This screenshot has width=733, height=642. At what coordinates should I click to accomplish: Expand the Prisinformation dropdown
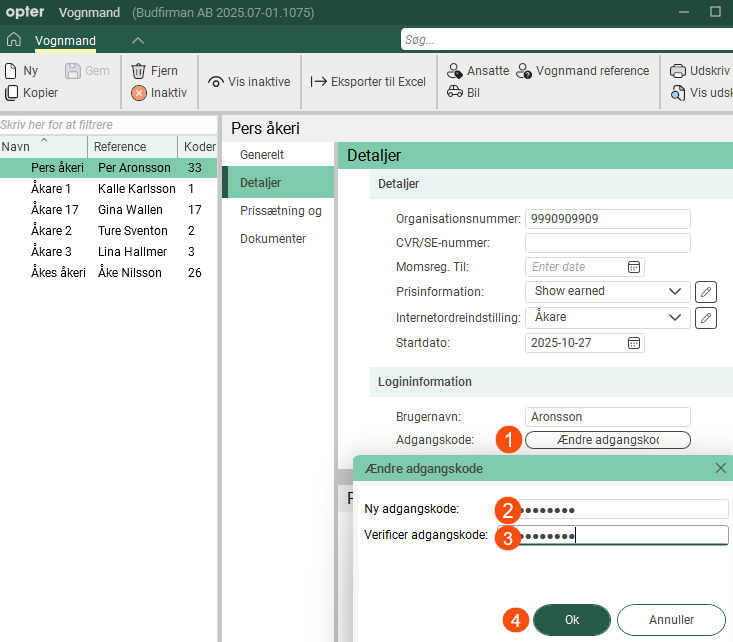673,291
